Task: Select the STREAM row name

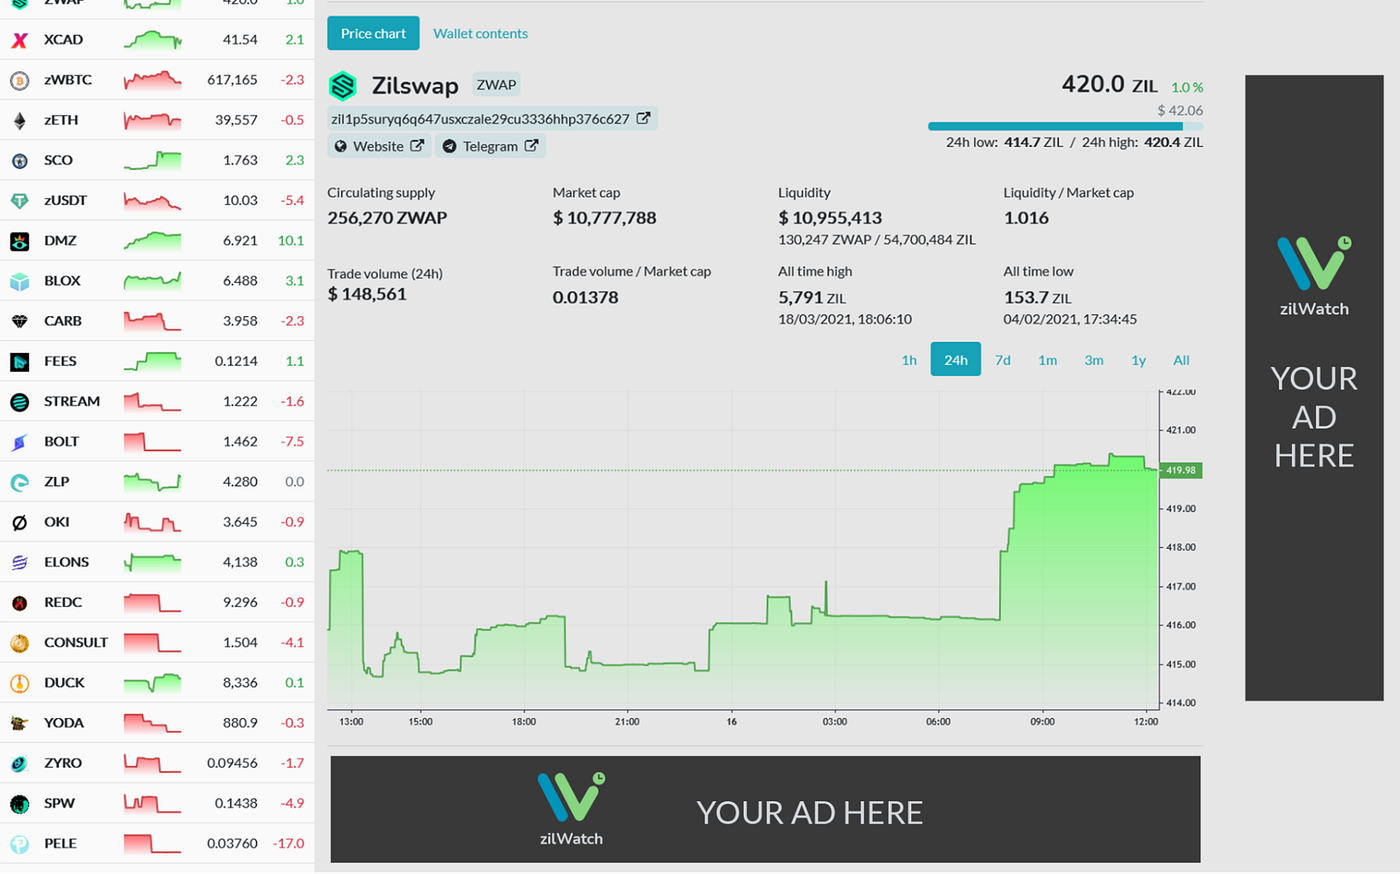Action: pyautogui.click(x=72, y=402)
